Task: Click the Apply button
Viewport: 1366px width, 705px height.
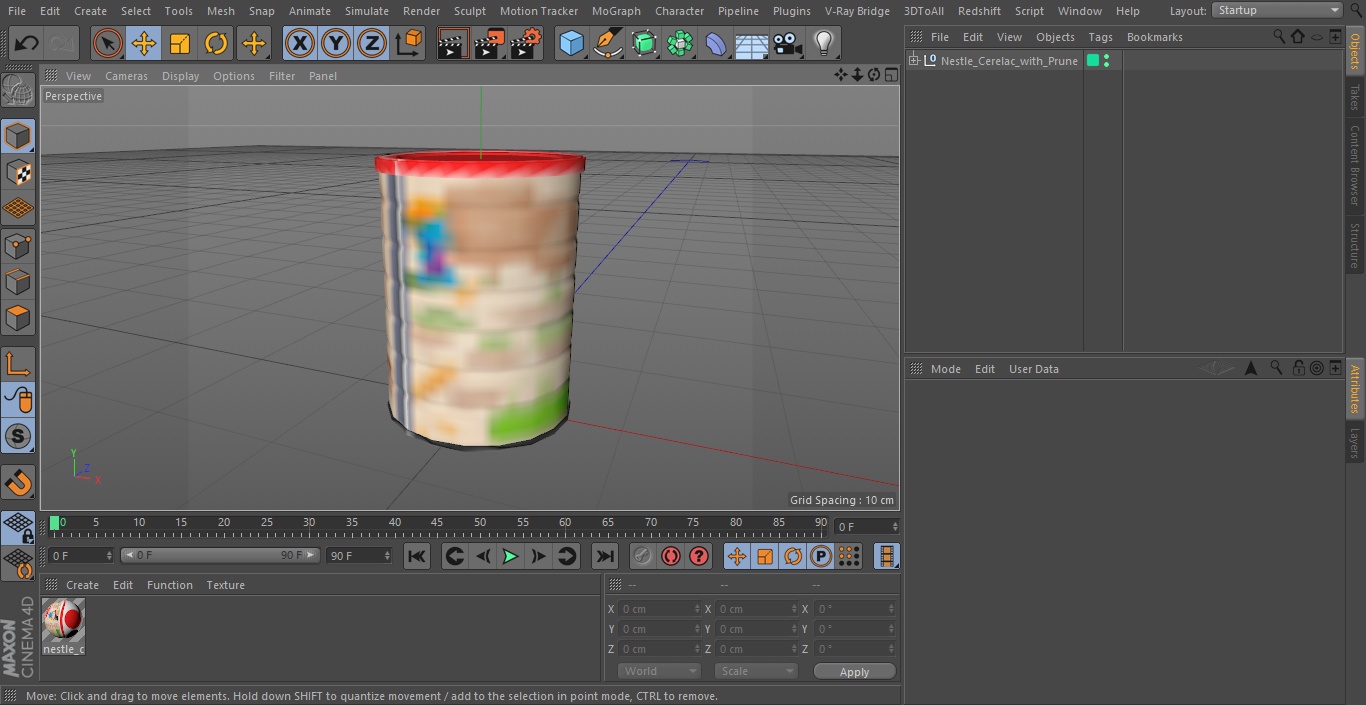Action: click(854, 672)
